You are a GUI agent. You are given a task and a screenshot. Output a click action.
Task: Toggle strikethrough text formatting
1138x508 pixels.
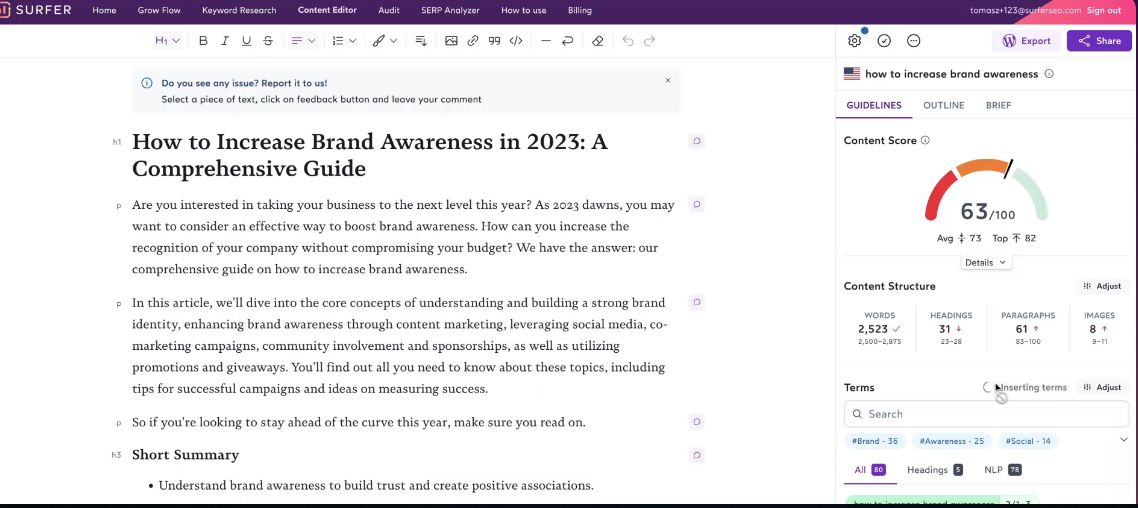tap(268, 41)
